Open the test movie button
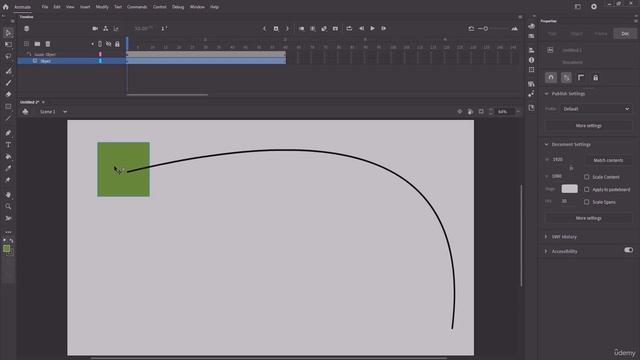The image size is (640, 360). pyautogui.click(x=594, y=7)
